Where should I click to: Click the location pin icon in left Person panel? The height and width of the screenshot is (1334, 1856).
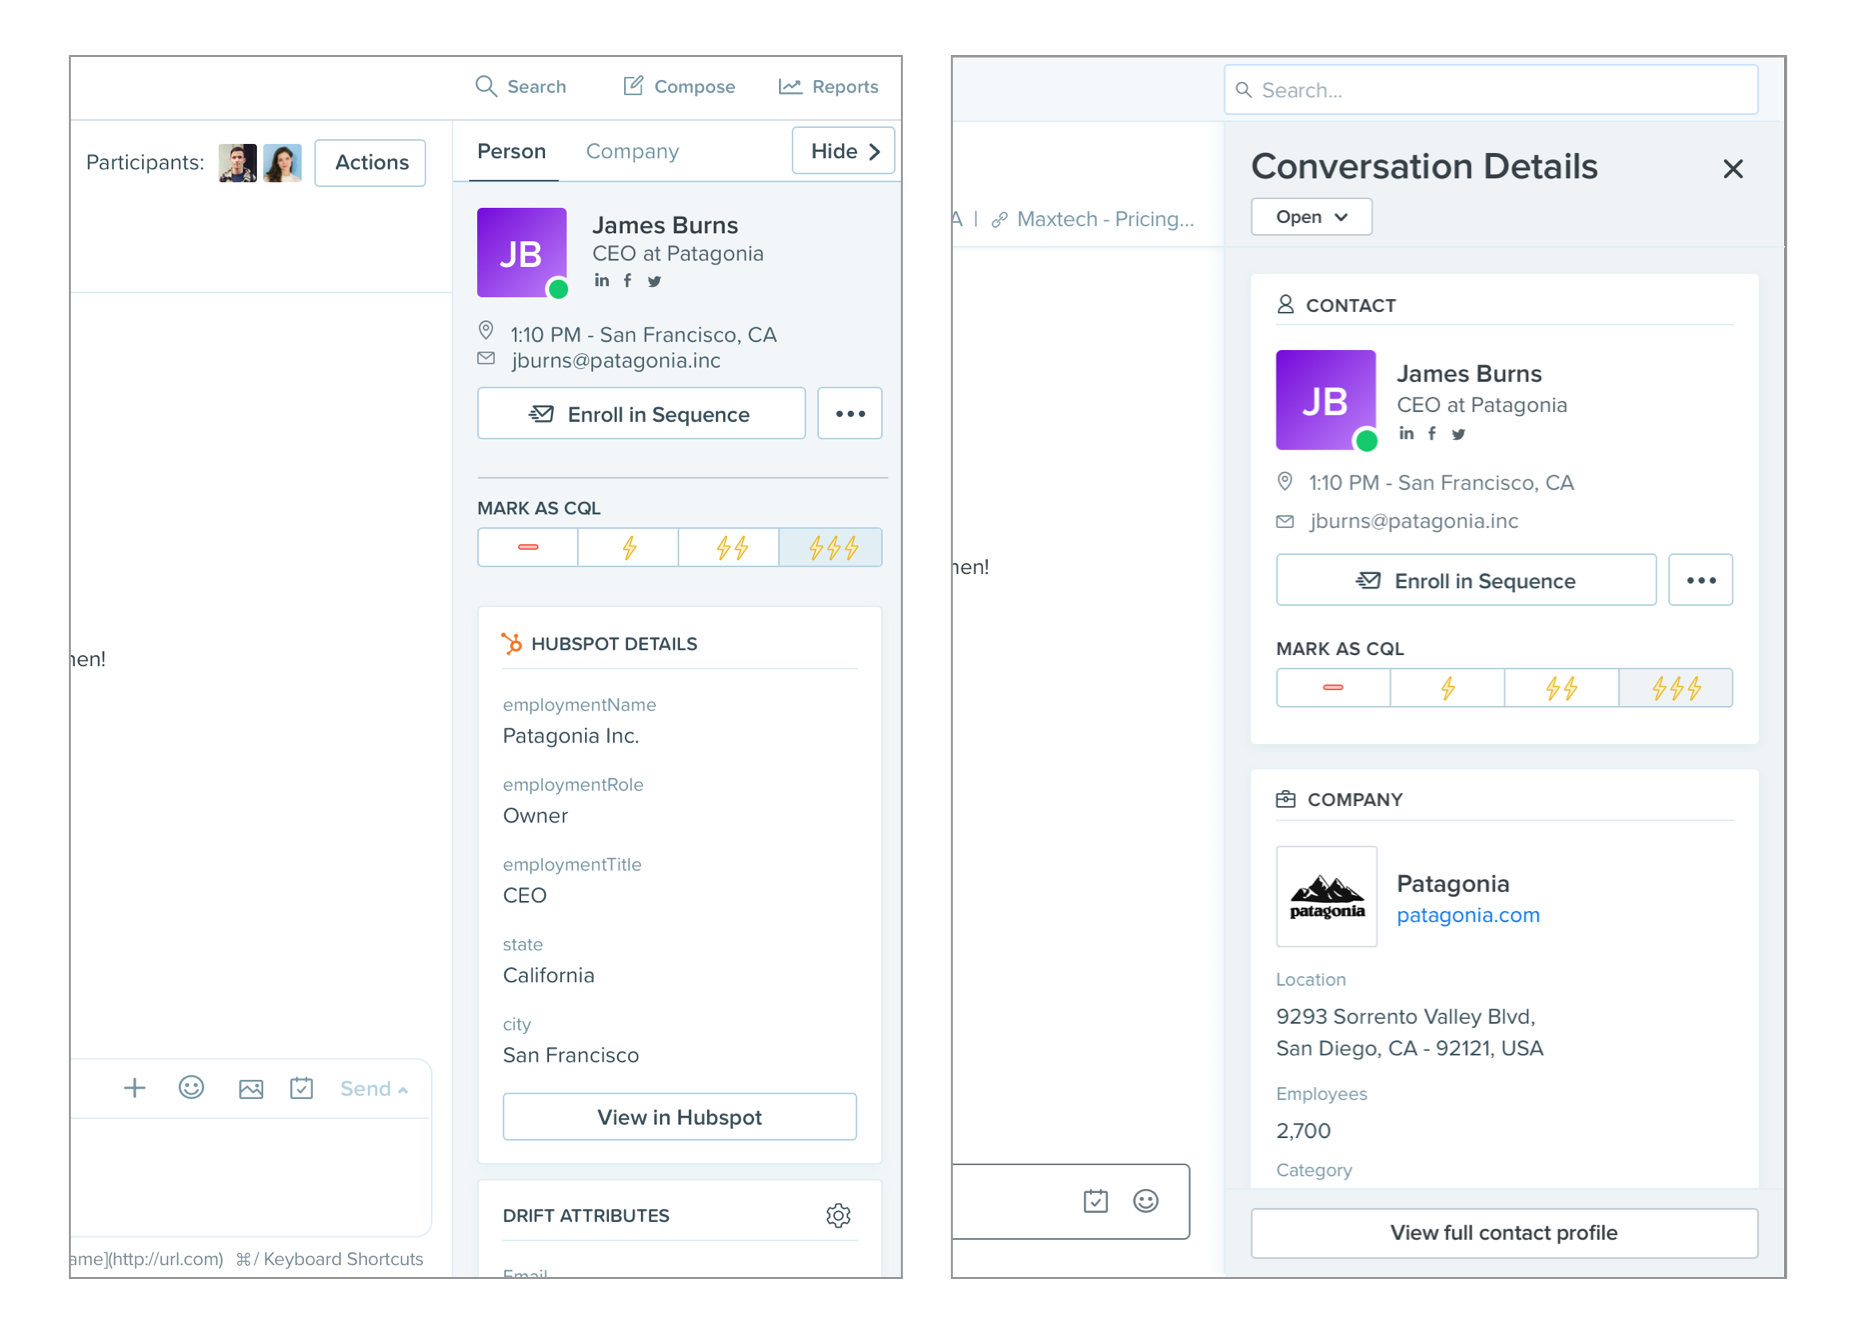click(486, 330)
